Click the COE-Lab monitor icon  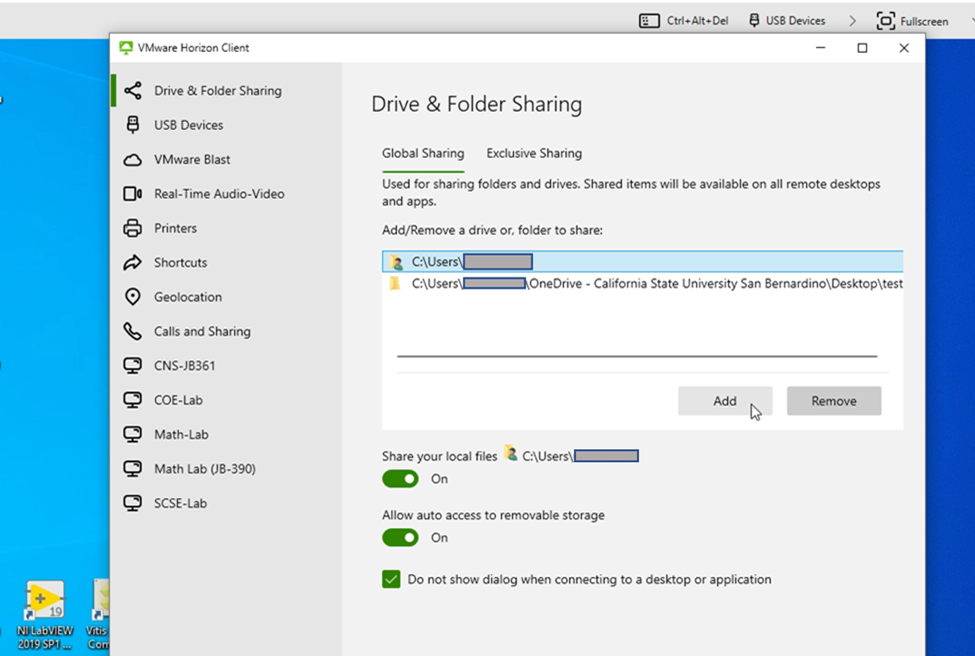click(132, 400)
